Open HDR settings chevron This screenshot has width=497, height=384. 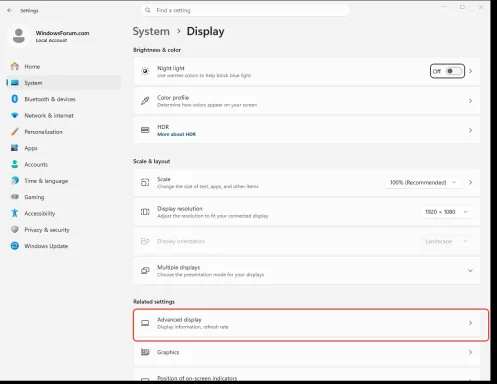470,130
